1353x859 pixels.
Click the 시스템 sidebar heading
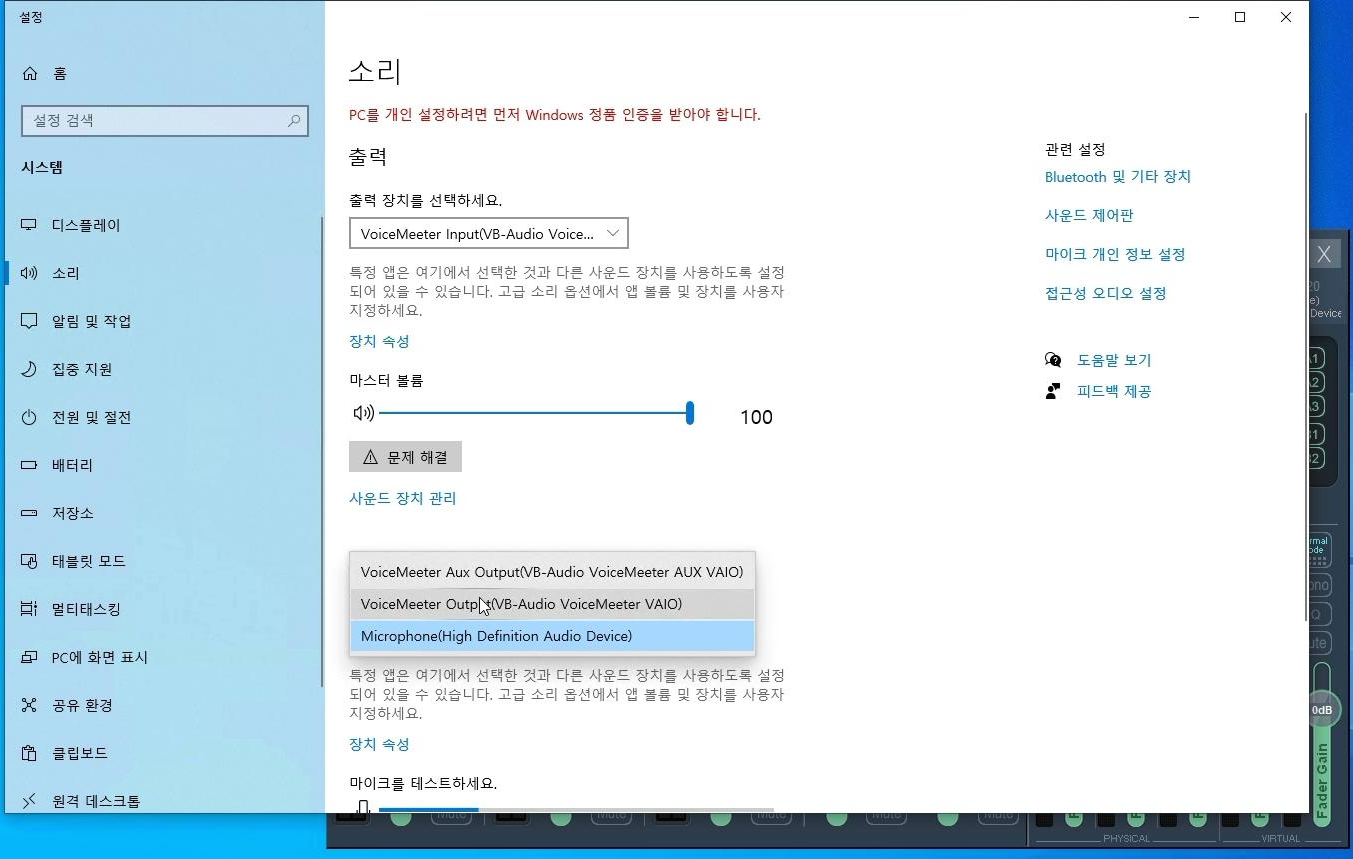42,168
